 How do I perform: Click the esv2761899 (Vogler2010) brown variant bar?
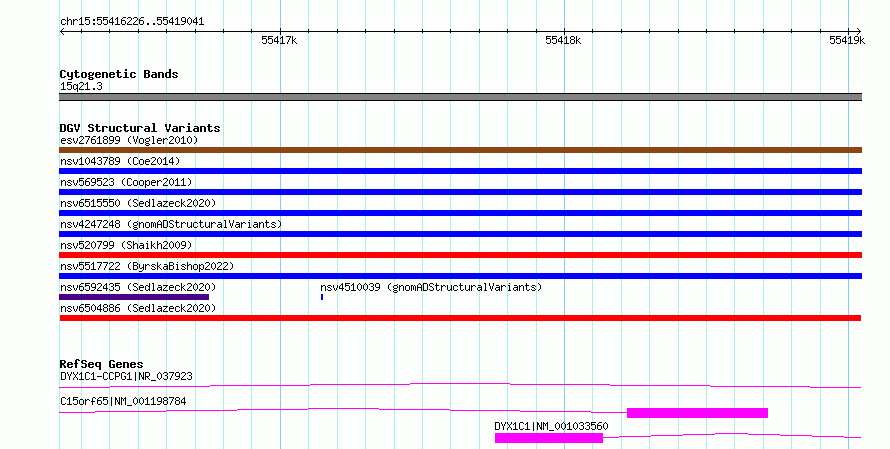(460, 150)
